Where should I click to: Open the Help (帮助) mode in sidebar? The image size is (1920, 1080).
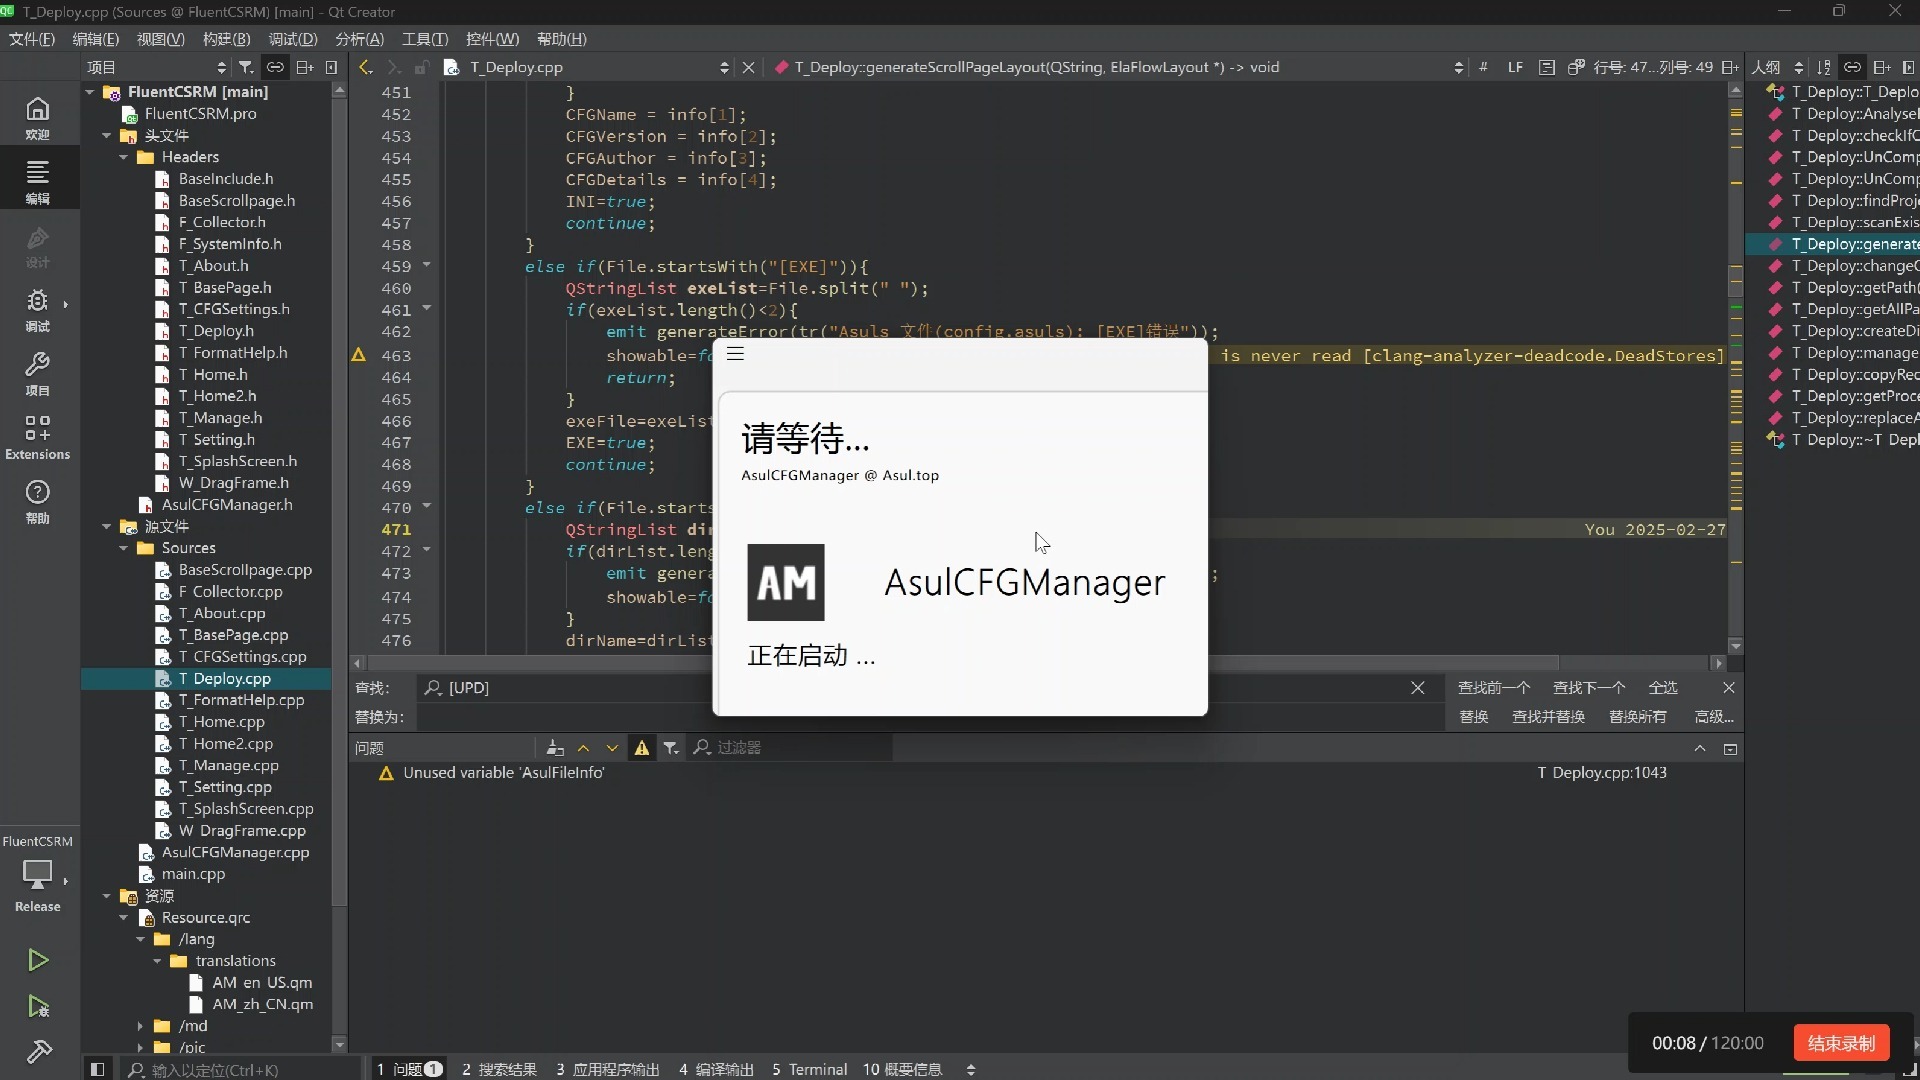[x=38, y=501]
